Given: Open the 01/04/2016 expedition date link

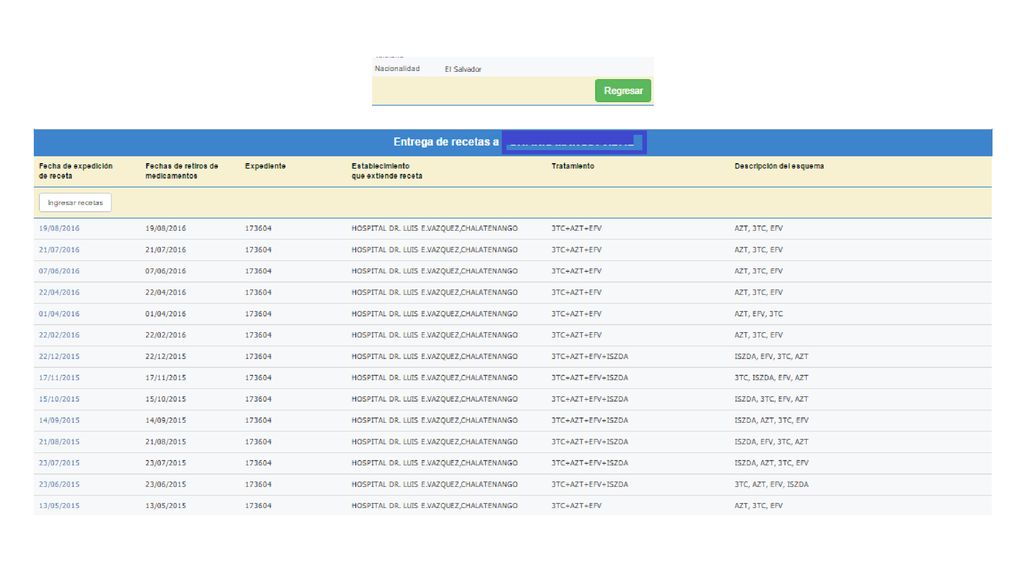Looking at the screenshot, I should pyautogui.click(x=59, y=314).
